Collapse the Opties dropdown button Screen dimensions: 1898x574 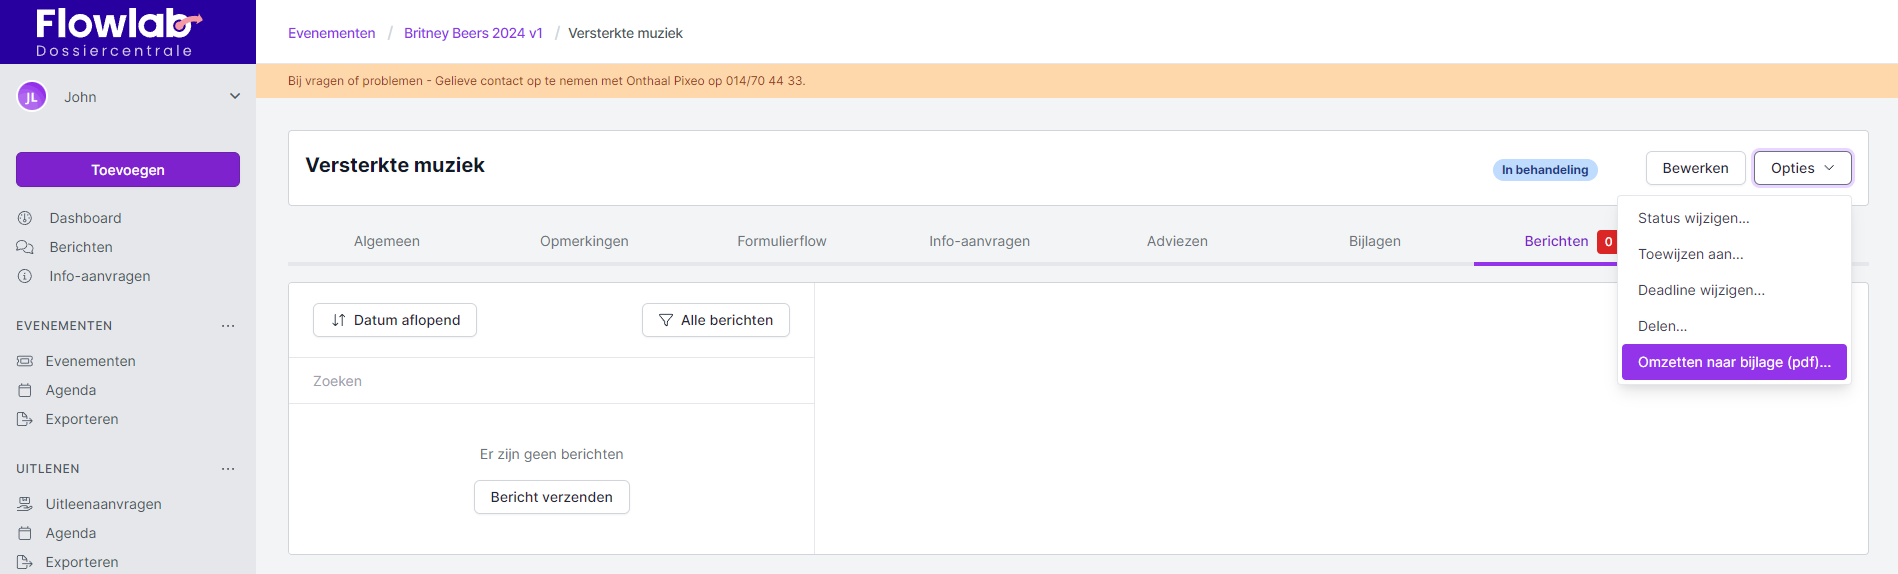(1802, 168)
